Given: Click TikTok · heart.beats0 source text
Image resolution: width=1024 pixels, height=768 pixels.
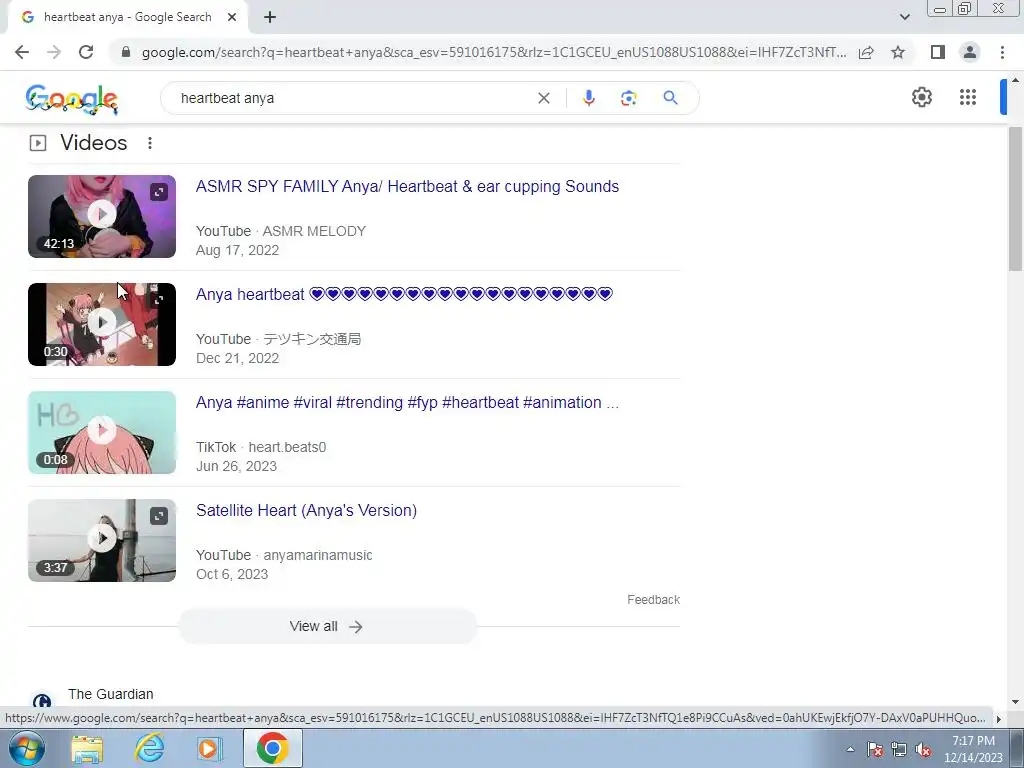Looking at the screenshot, I should click(261, 447).
